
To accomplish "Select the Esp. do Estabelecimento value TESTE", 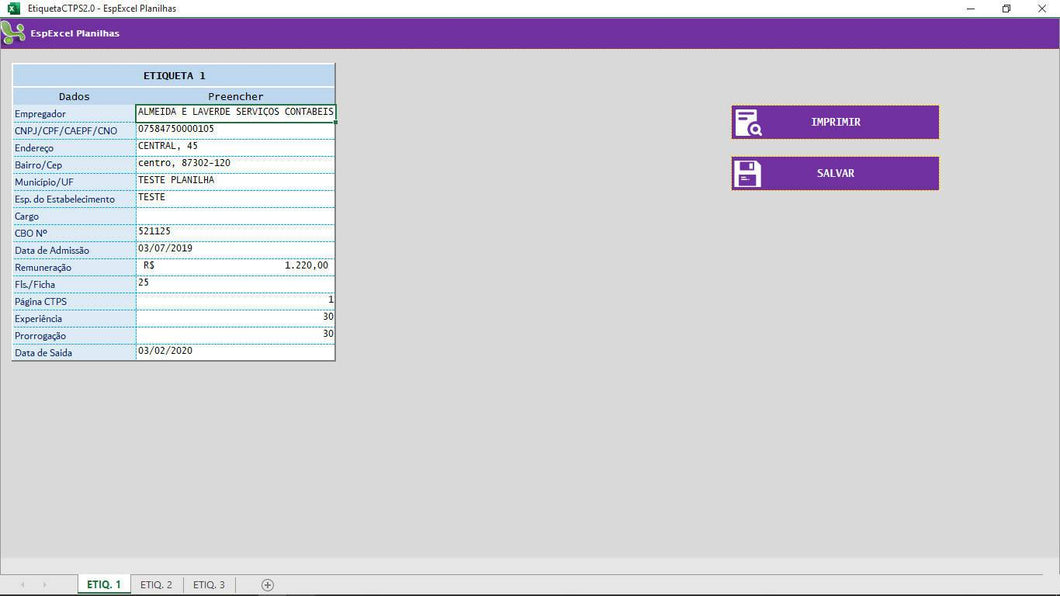I will pyautogui.click(x=235, y=199).
